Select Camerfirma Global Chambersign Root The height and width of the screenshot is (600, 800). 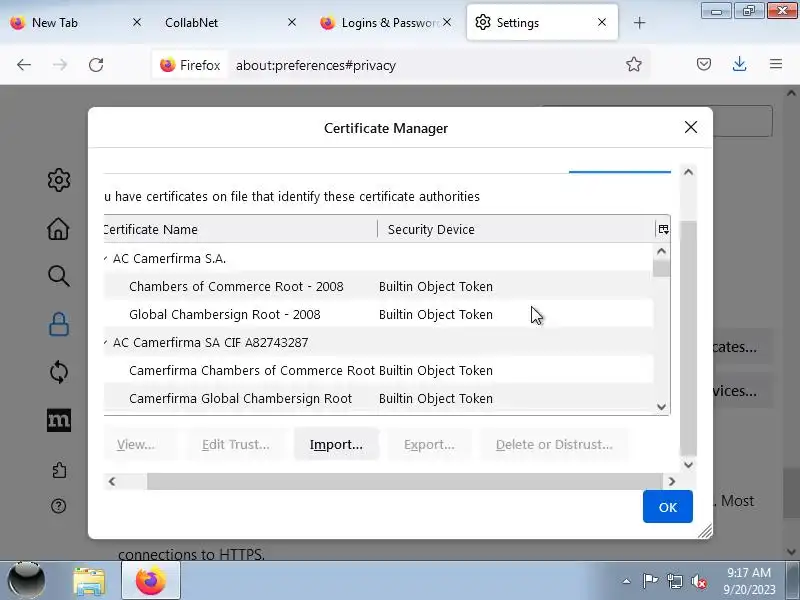click(x=378, y=398)
